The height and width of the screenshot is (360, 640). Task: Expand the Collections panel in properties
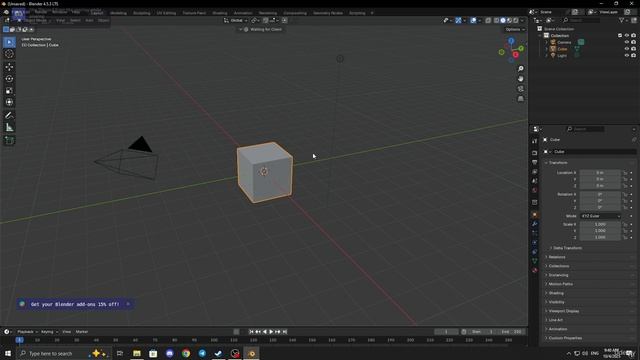pyautogui.click(x=559, y=266)
